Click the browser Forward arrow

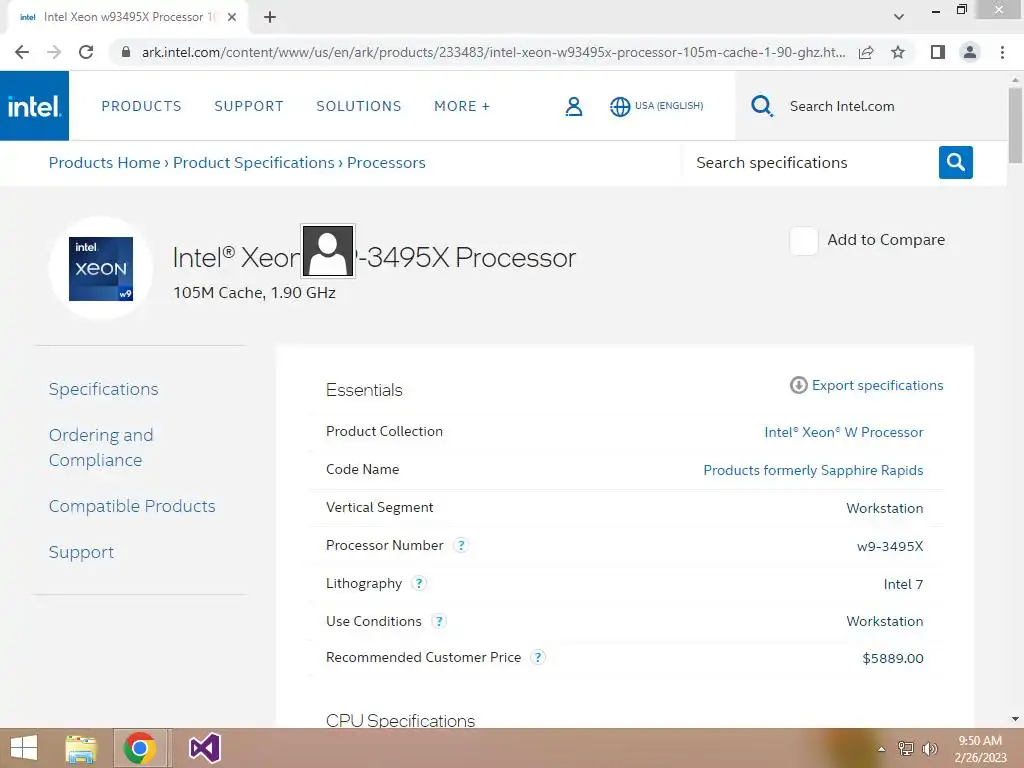tap(54, 52)
